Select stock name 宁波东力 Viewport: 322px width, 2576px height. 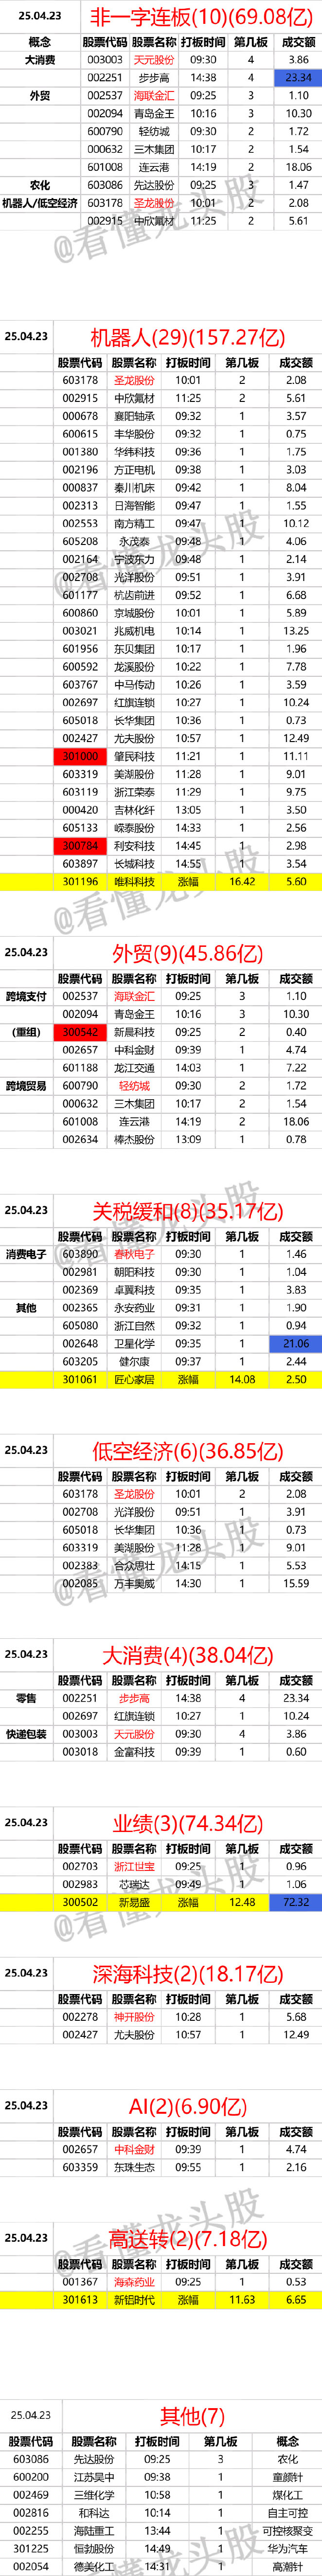point(134,559)
